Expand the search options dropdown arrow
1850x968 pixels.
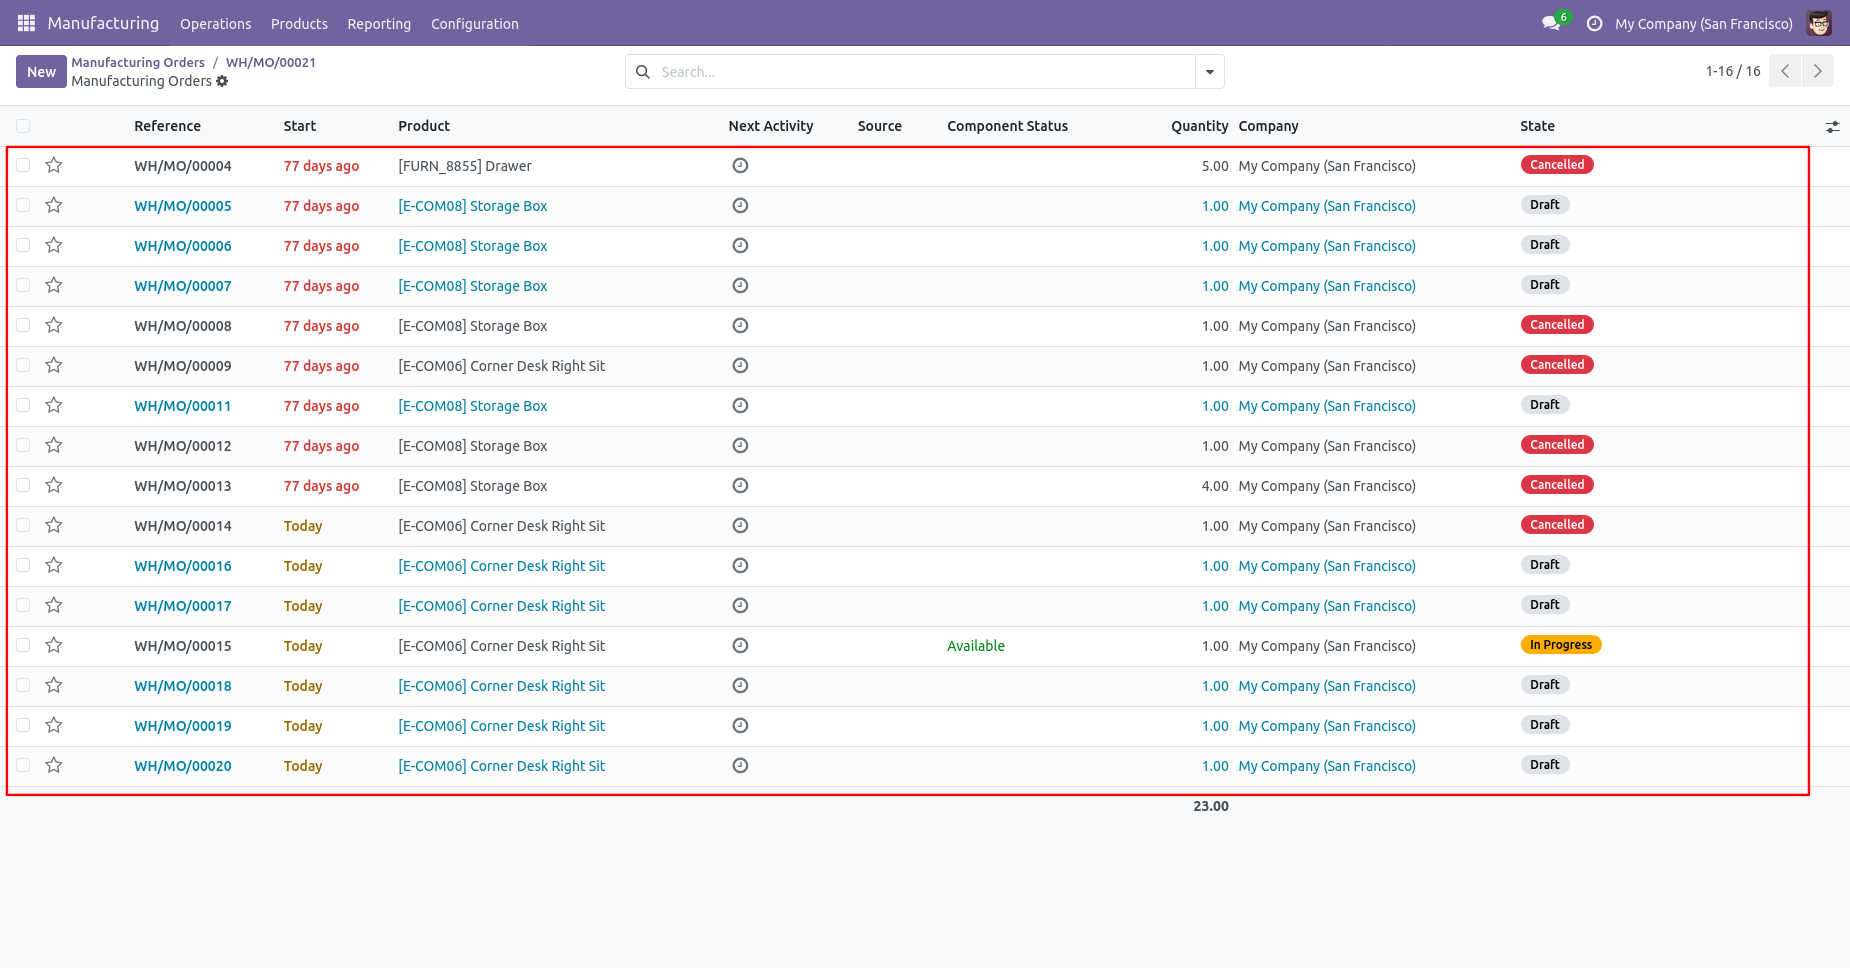point(1210,72)
